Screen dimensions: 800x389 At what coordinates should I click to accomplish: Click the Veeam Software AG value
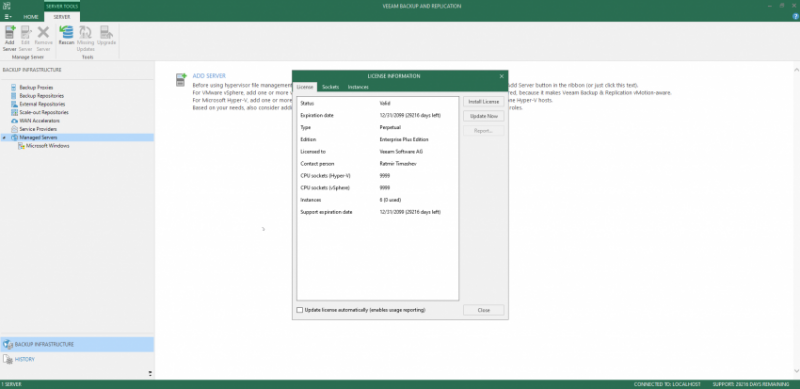click(401, 152)
